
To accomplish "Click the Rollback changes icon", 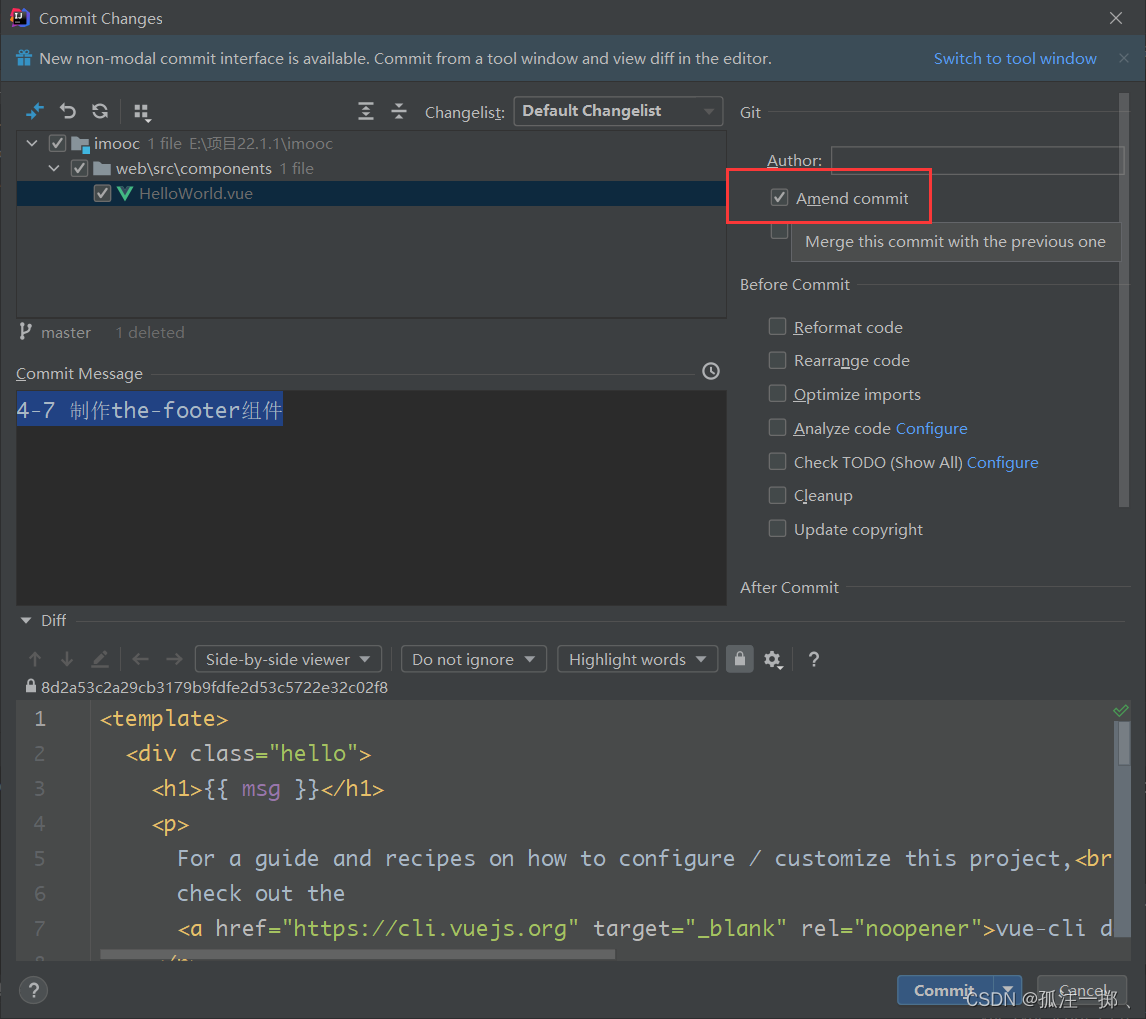I will click(67, 111).
